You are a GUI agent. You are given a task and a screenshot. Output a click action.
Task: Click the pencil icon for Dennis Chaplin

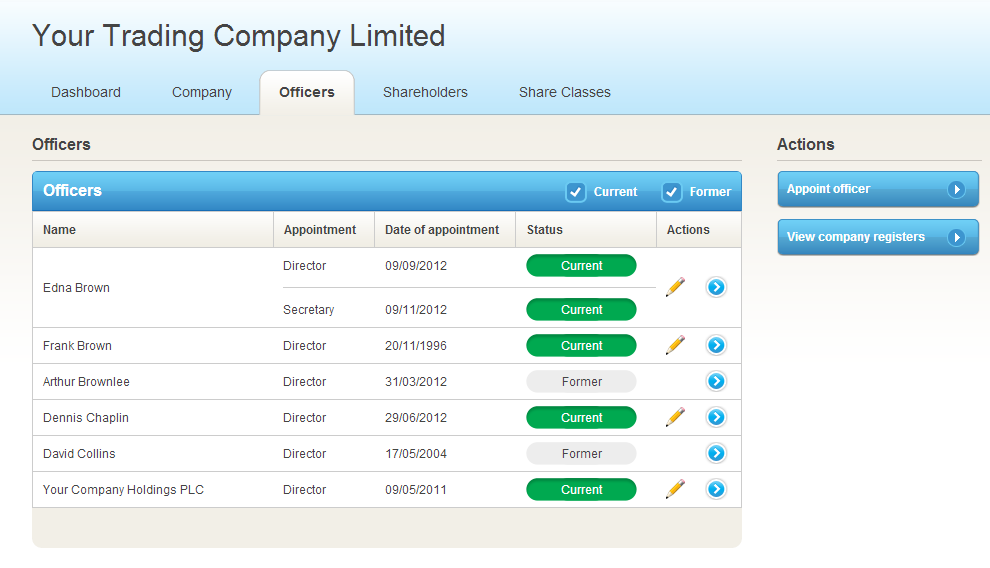[676, 417]
